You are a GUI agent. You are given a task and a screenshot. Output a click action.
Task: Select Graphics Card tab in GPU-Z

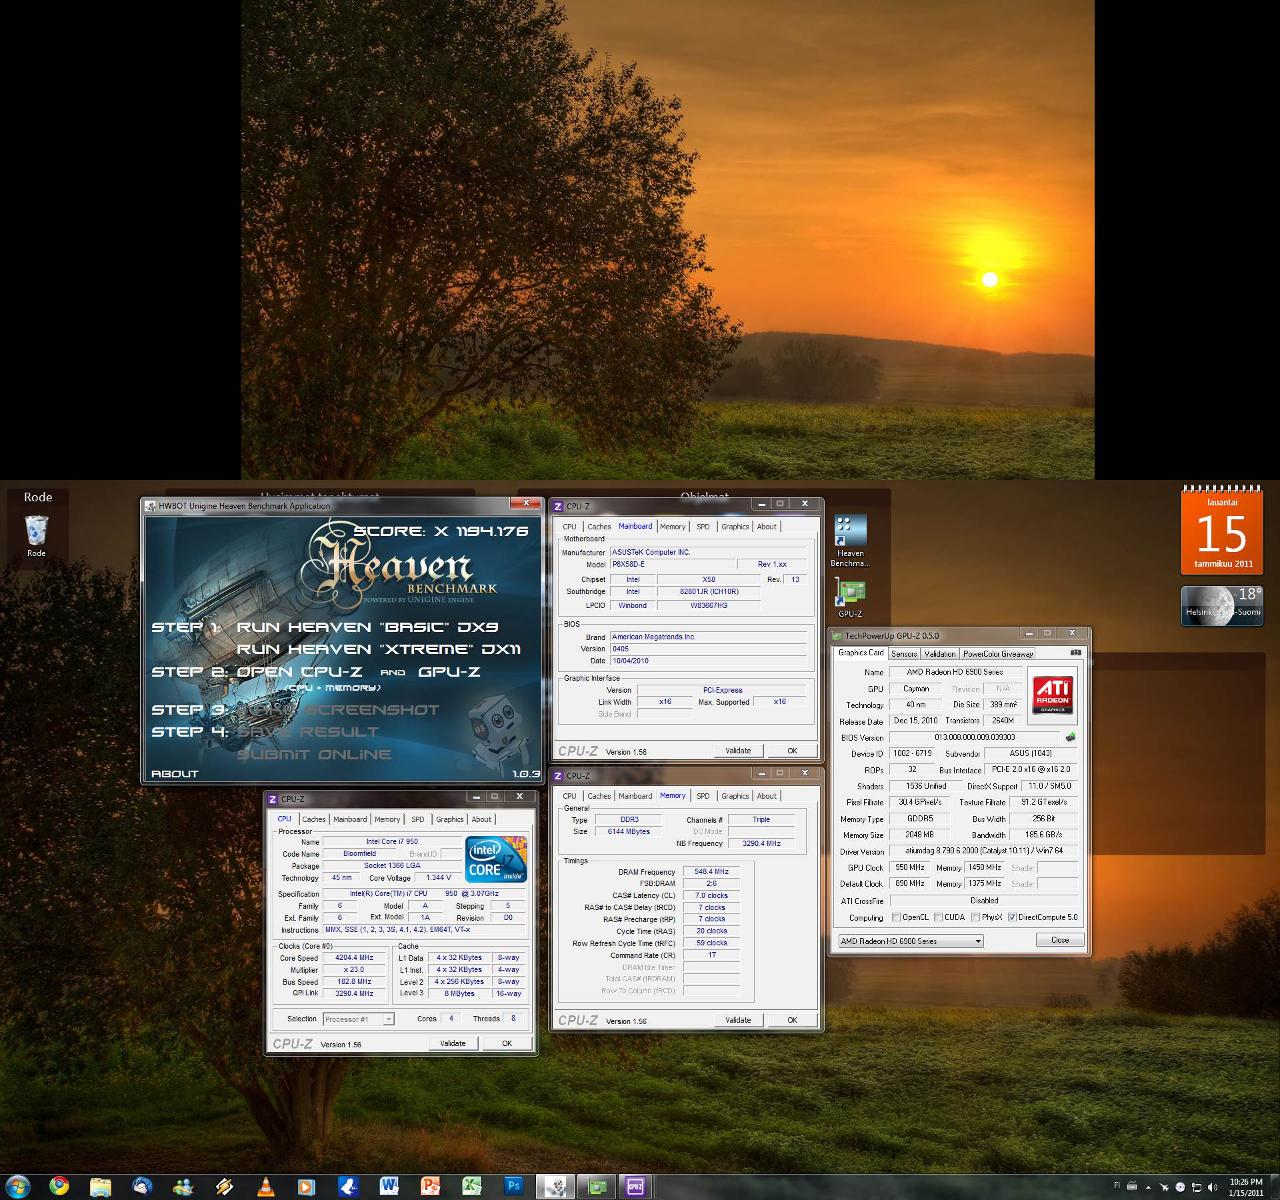[x=861, y=653]
